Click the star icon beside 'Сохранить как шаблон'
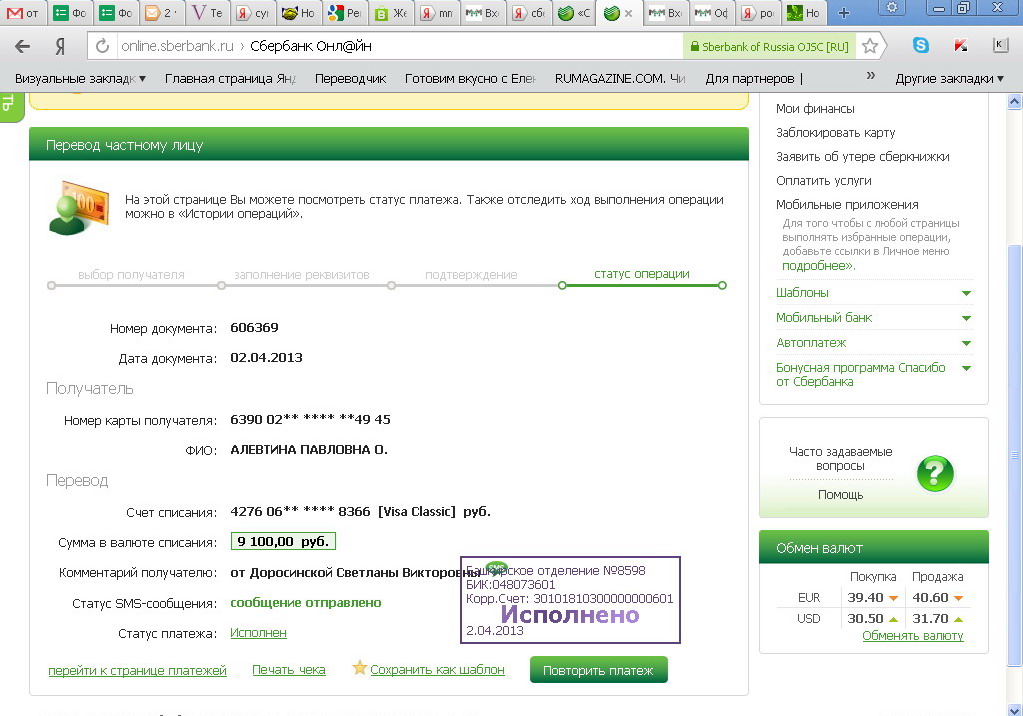Viewport: 1023px width, 716px height. (x=359, y=668)
